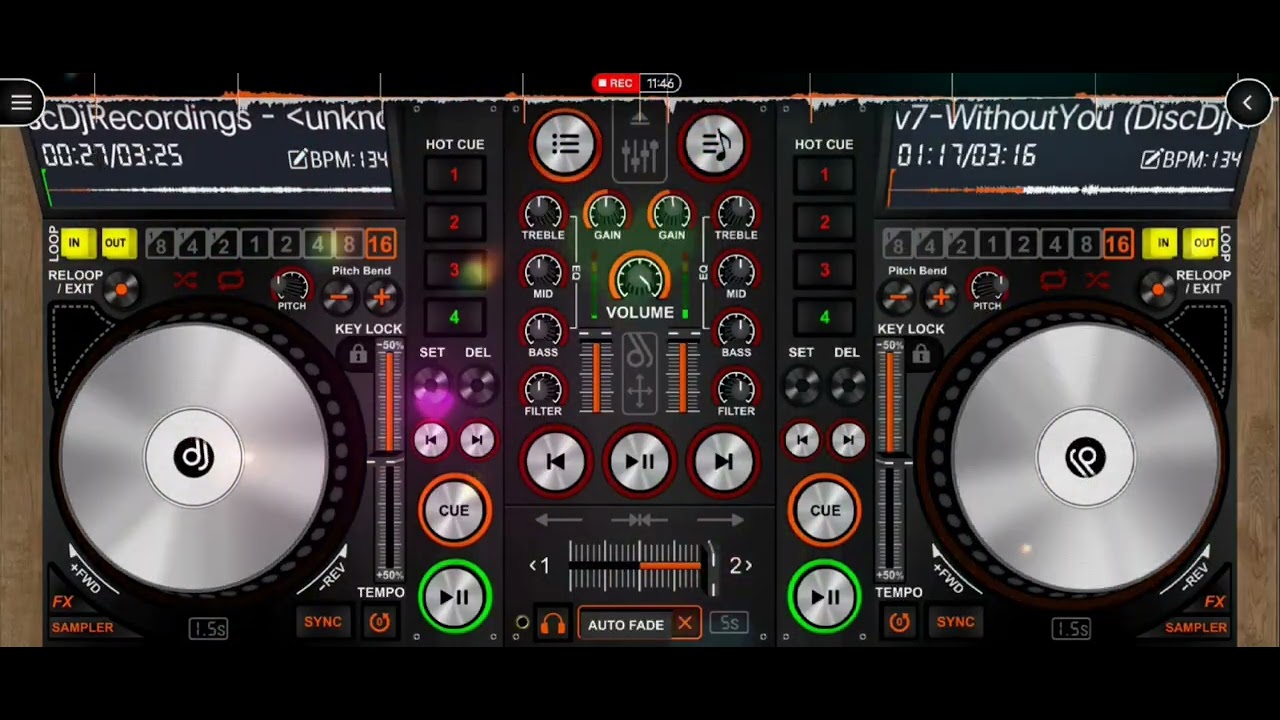Disable AUTO FADE with X
This screenshot has width=1280, height=720.
pos(685,624)
